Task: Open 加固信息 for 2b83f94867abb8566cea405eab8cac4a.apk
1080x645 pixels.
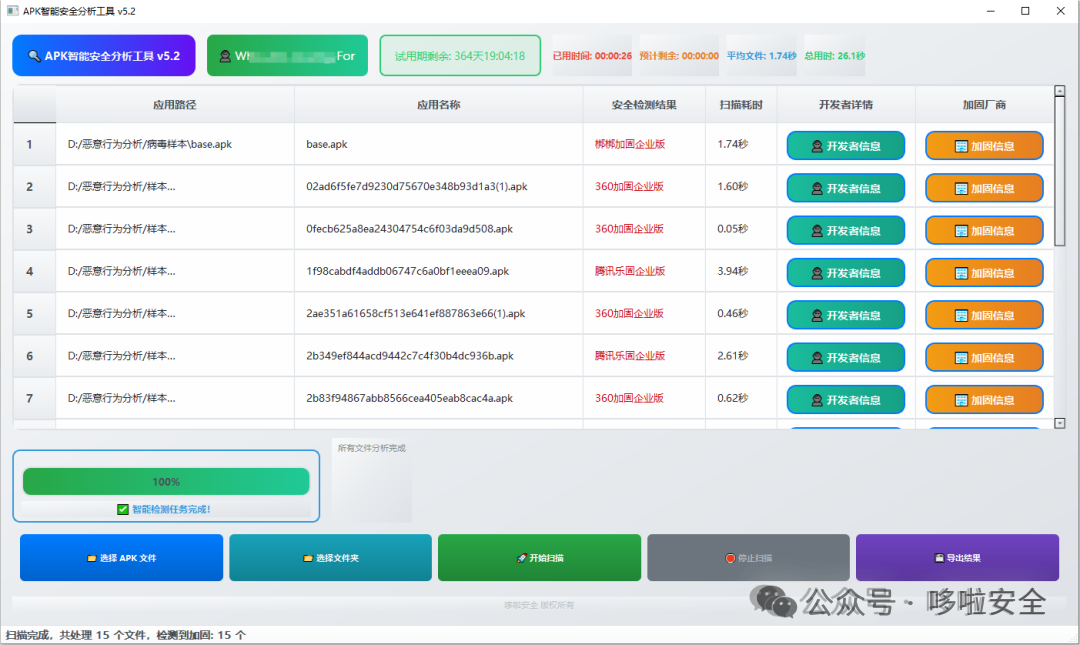Action: tap(984, 400)
